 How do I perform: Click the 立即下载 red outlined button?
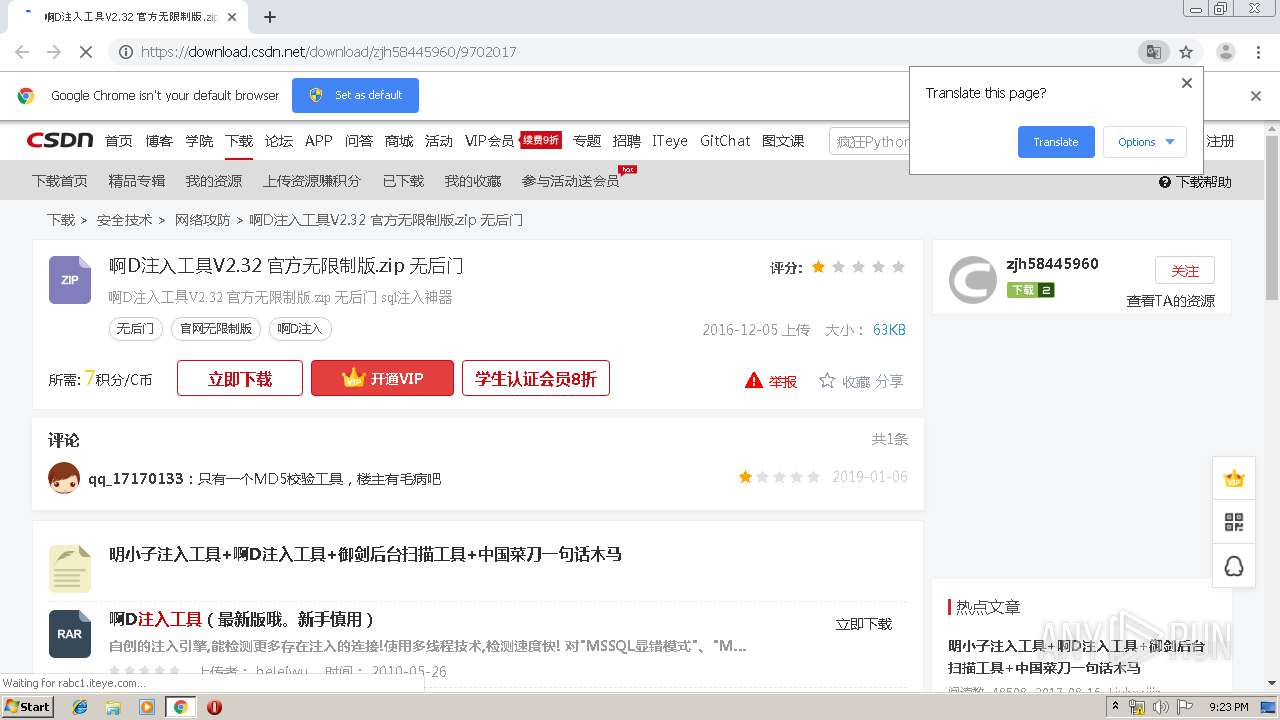pyautogui.click(x=240, y=379)
